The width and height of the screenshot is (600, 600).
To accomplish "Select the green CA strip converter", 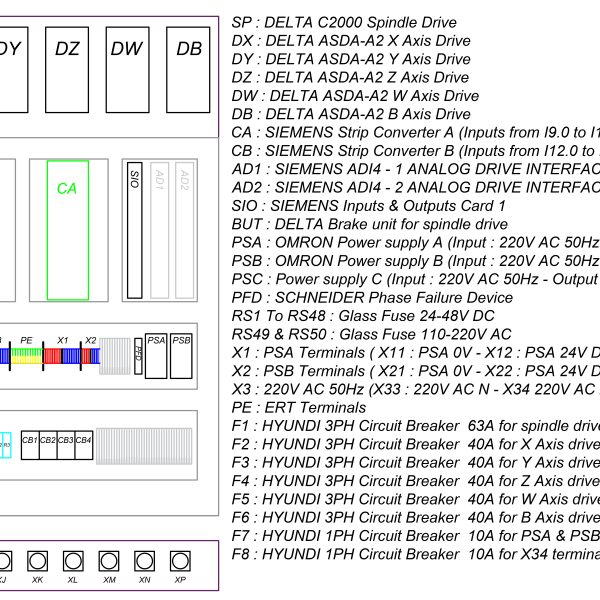I will [67, 230].
